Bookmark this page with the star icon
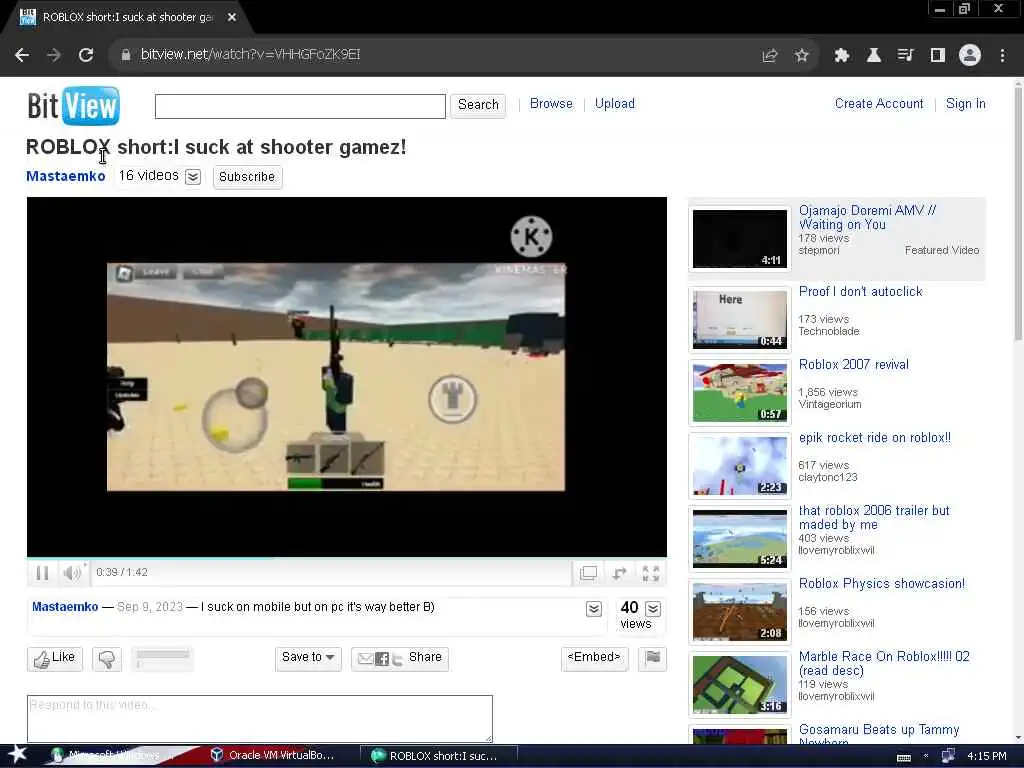 [801, 56]
